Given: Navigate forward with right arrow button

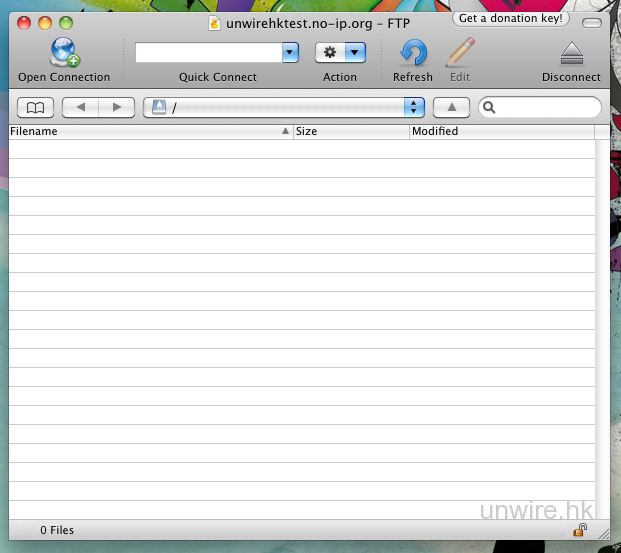Looking at the screenshot, I should (x=117, y=107).
